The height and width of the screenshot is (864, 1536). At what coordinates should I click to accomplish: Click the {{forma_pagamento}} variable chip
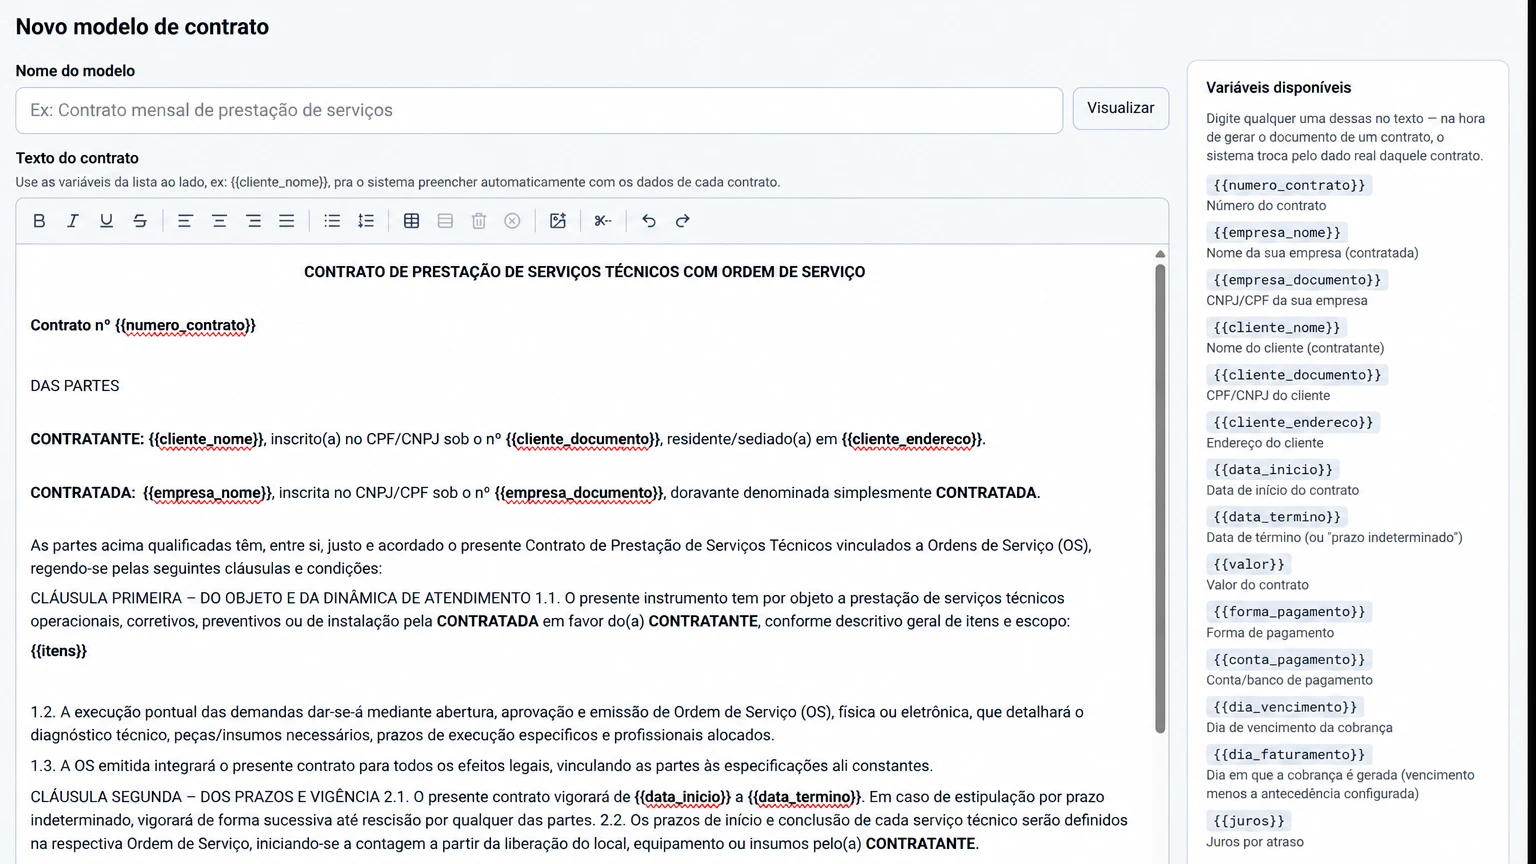point(1289,612)
